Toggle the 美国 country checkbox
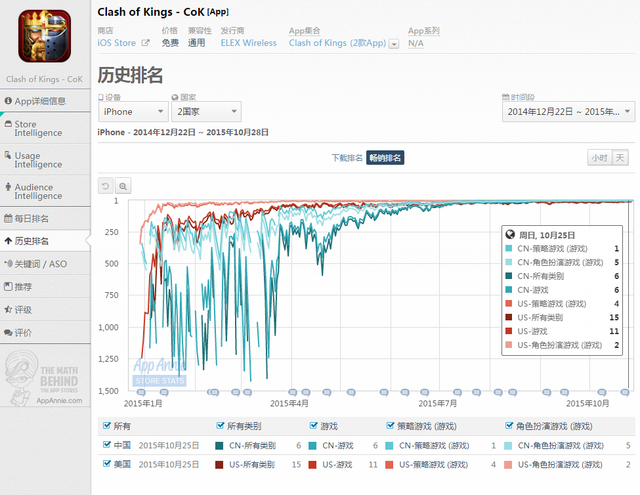The width and height of the screenshot is (640, 495). (107, 464)
